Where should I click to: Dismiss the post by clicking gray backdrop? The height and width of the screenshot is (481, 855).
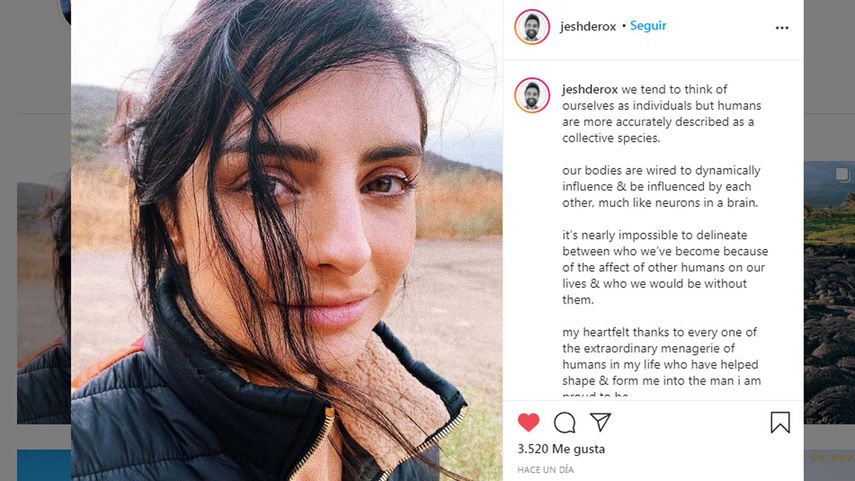pos(33,82)
